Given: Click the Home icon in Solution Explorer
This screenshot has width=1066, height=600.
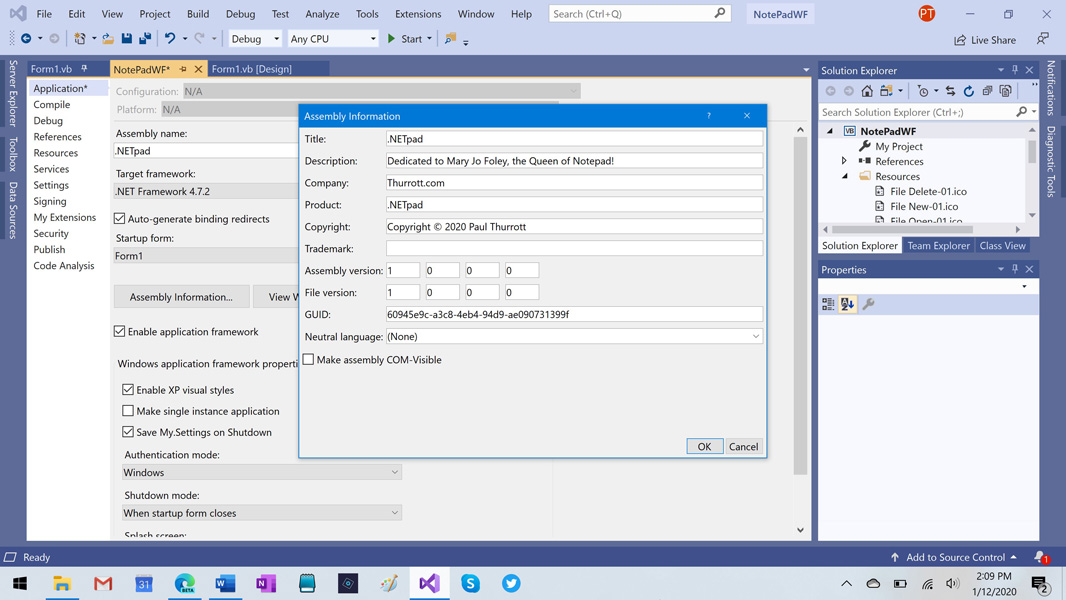Looking at the screenshot, I should [x=867, y=91].
